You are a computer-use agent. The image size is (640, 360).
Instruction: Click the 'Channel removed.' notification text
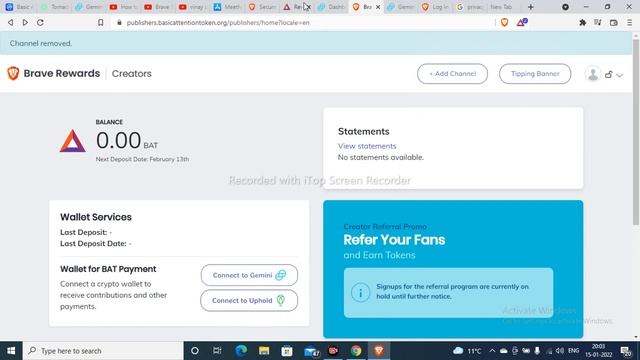point(41,43)
